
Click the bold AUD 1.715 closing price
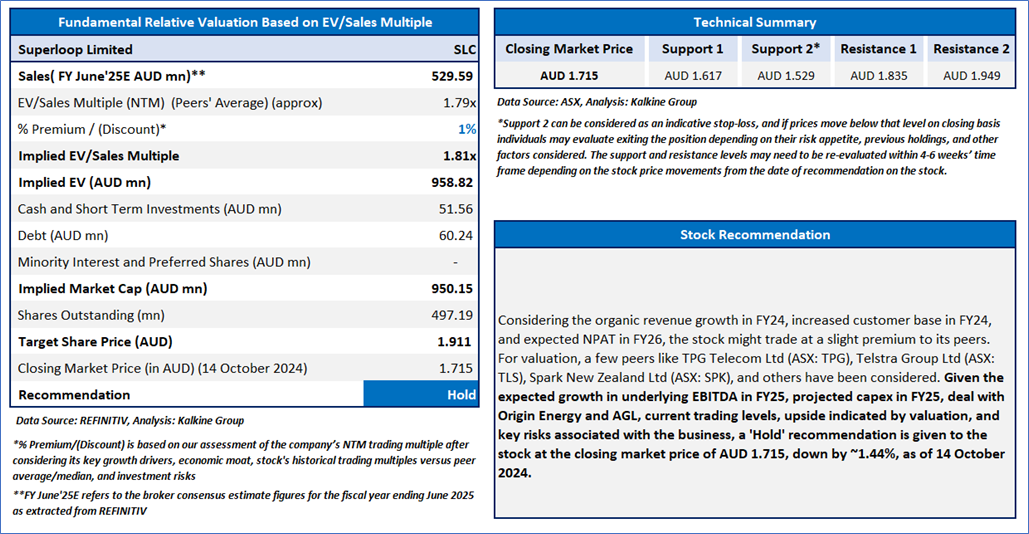click(x=569, y=75)
